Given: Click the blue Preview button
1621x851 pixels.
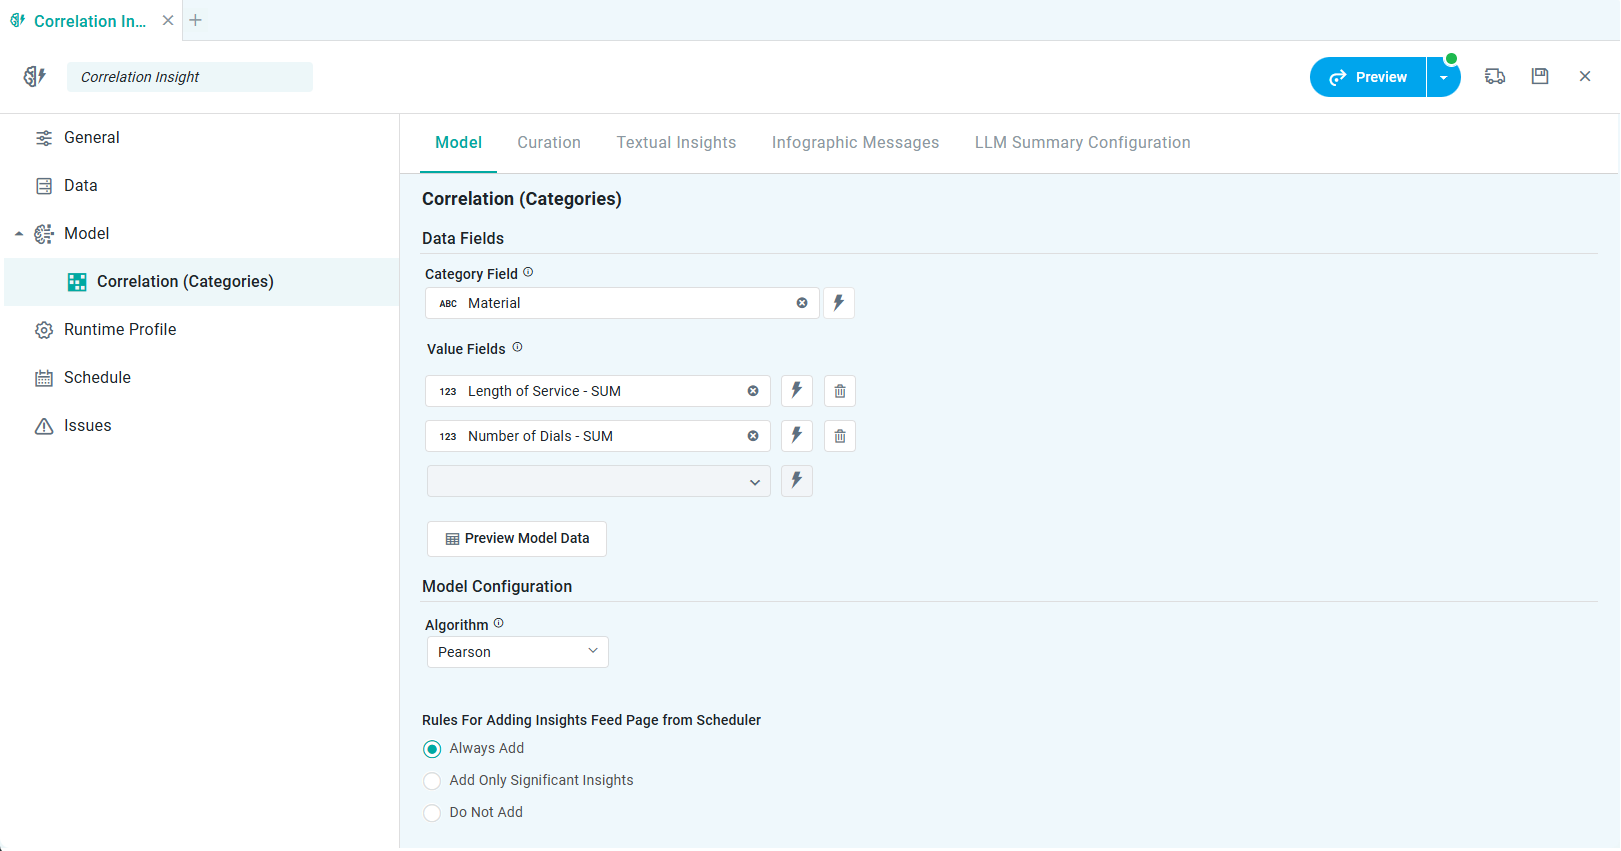Looking at the screenshot, I should [x=1368, y=77].
